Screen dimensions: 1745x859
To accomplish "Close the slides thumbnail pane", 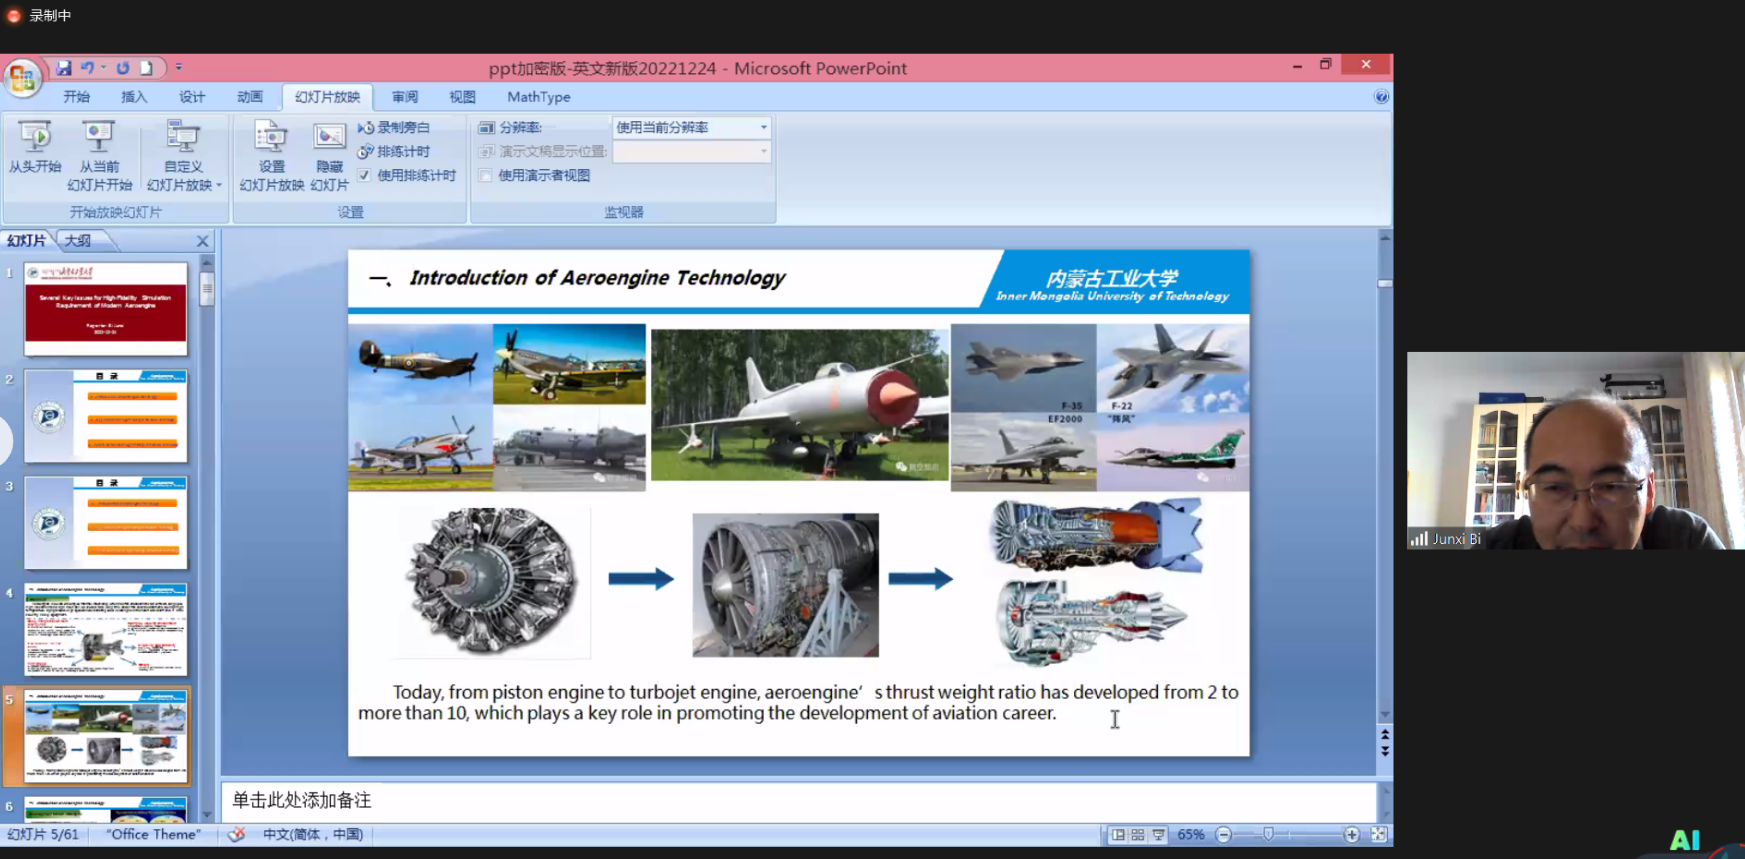I will click(x=203, y=241).
